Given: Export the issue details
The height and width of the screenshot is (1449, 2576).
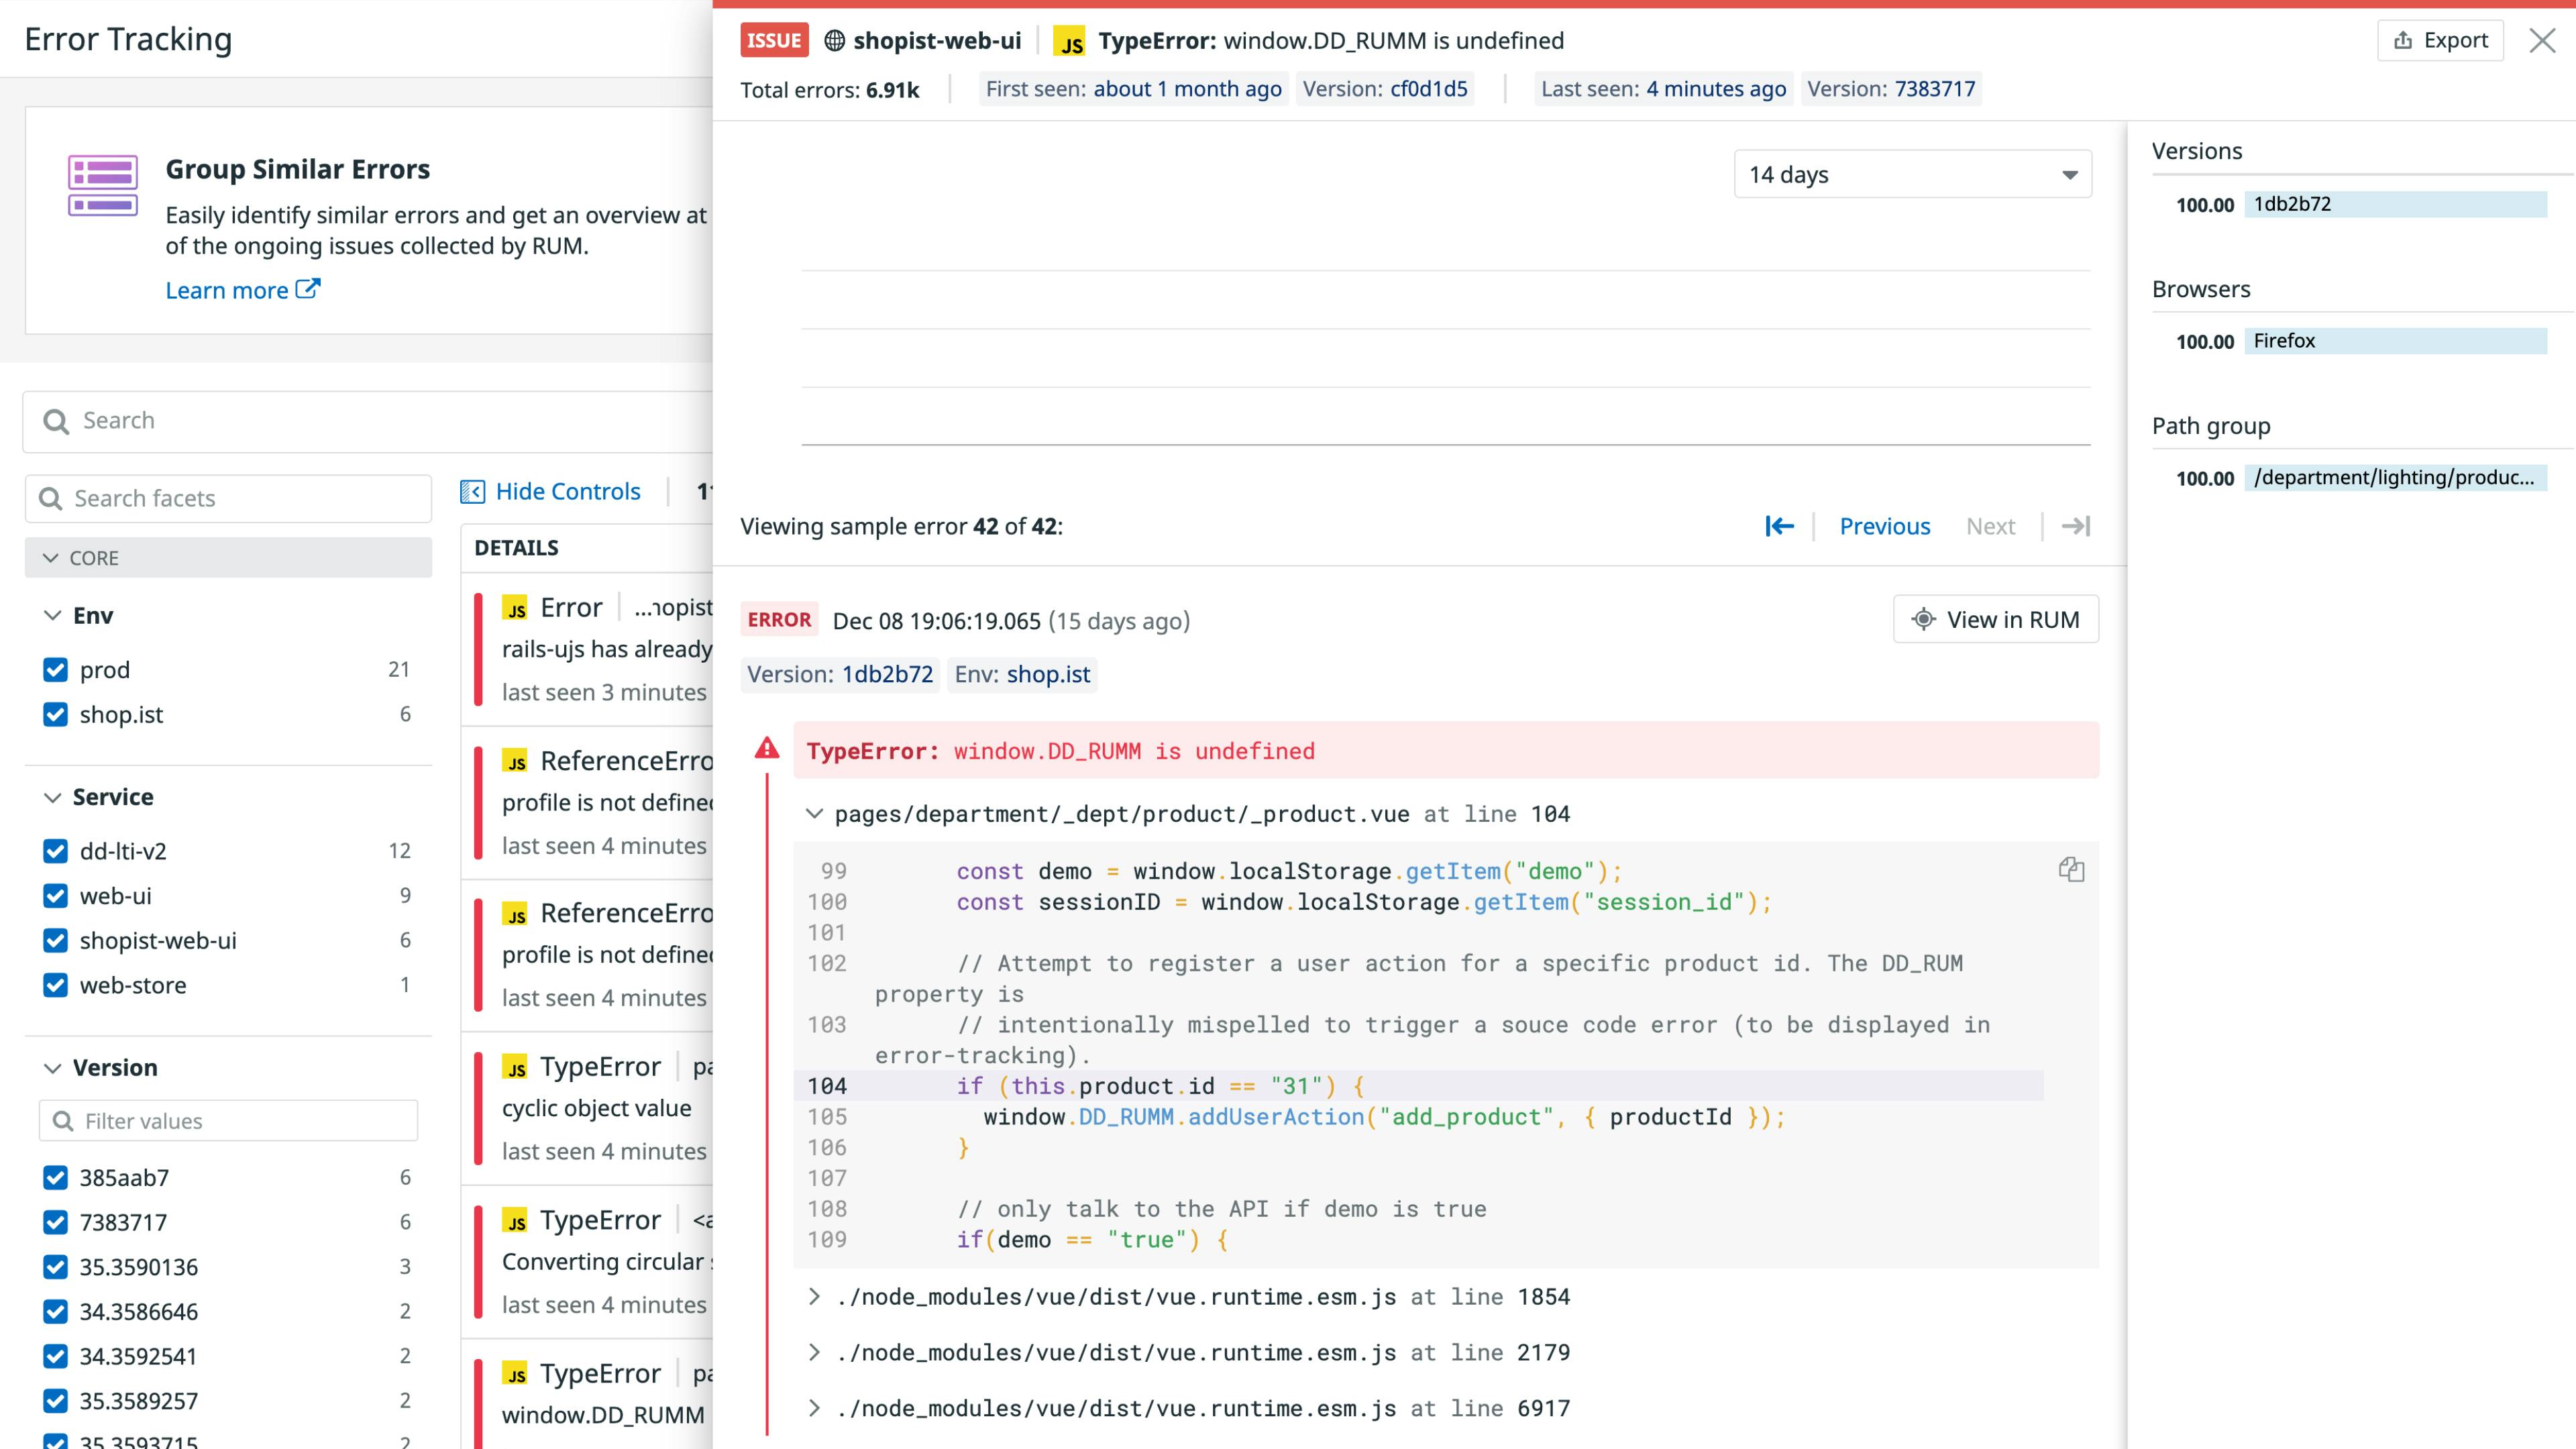Looking at the screenshot, I should (x=2440, y=39).
